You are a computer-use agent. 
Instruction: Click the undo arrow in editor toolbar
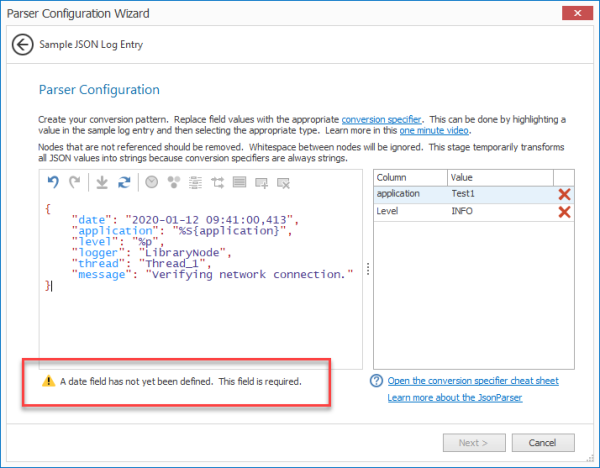pos(53,182)
